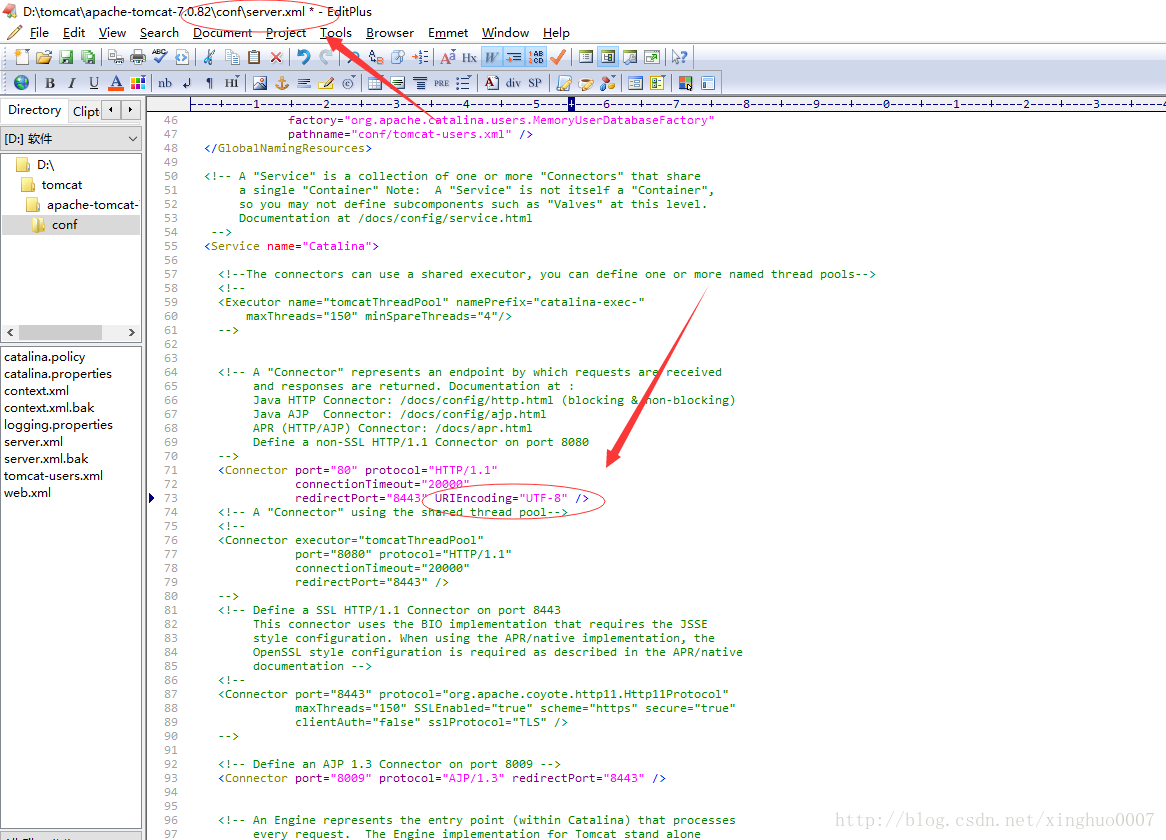
Task: Click left tab scroll arrow
Action: 111,110
